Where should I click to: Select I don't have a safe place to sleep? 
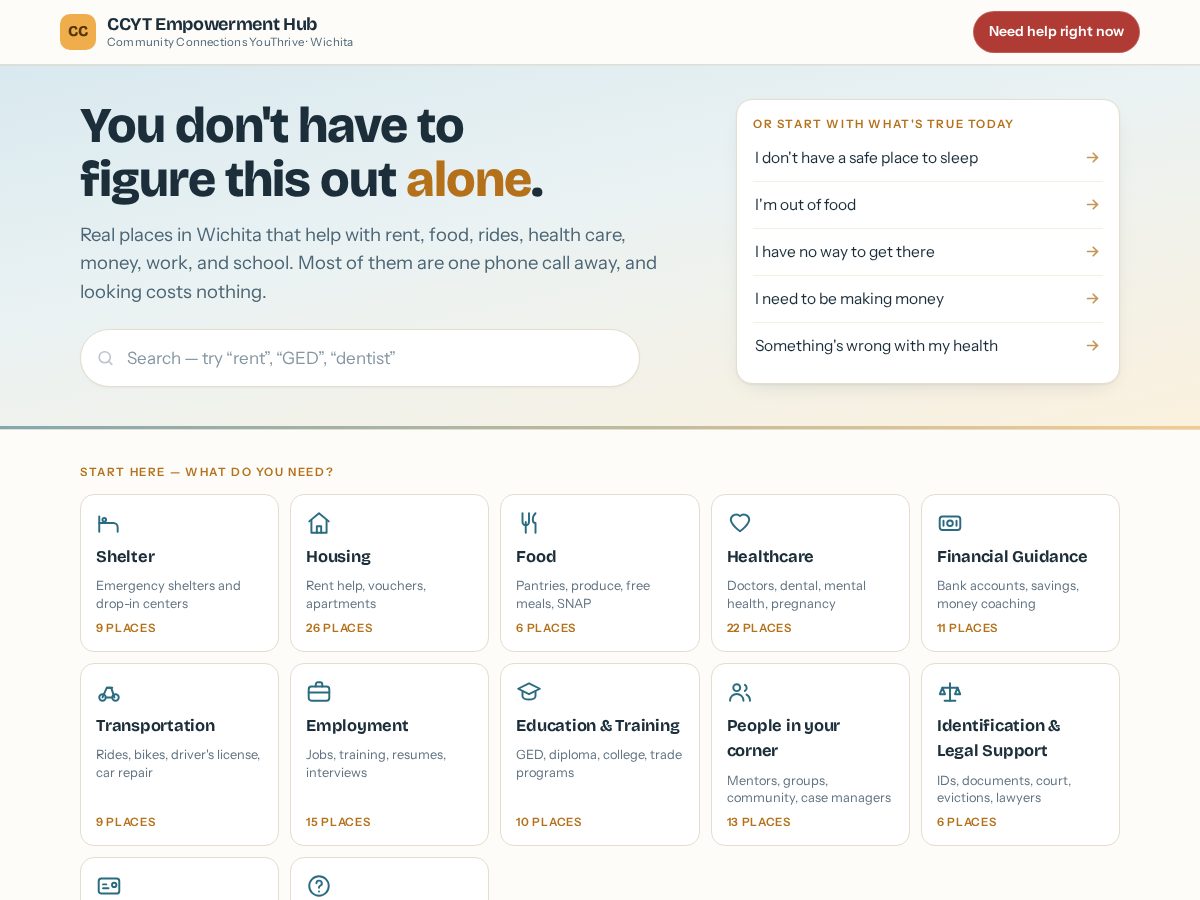point(927,158)
